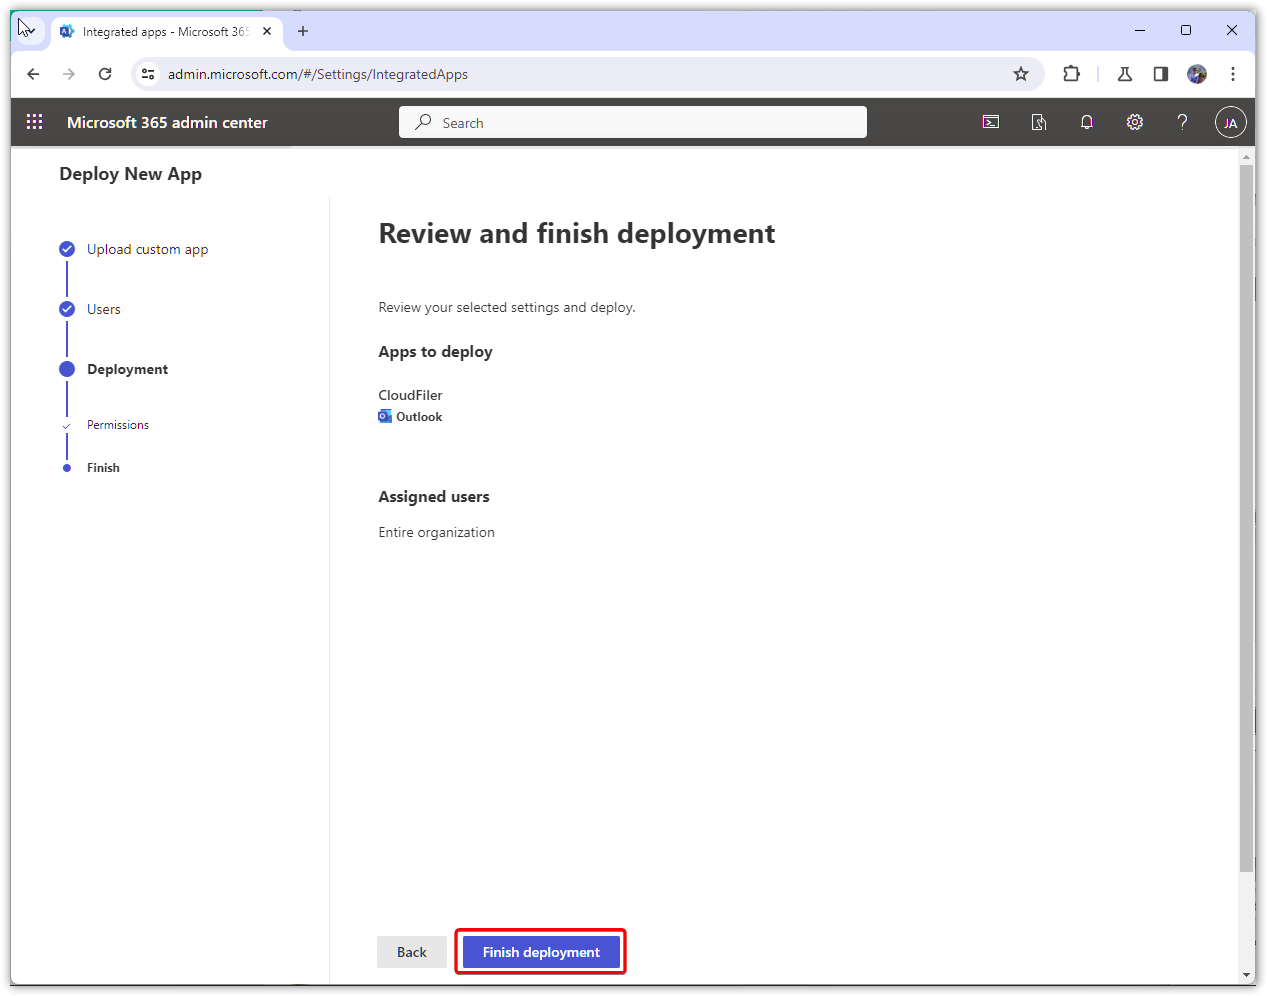
Task: Open the app launcher waffle menu
Action: 35,122
